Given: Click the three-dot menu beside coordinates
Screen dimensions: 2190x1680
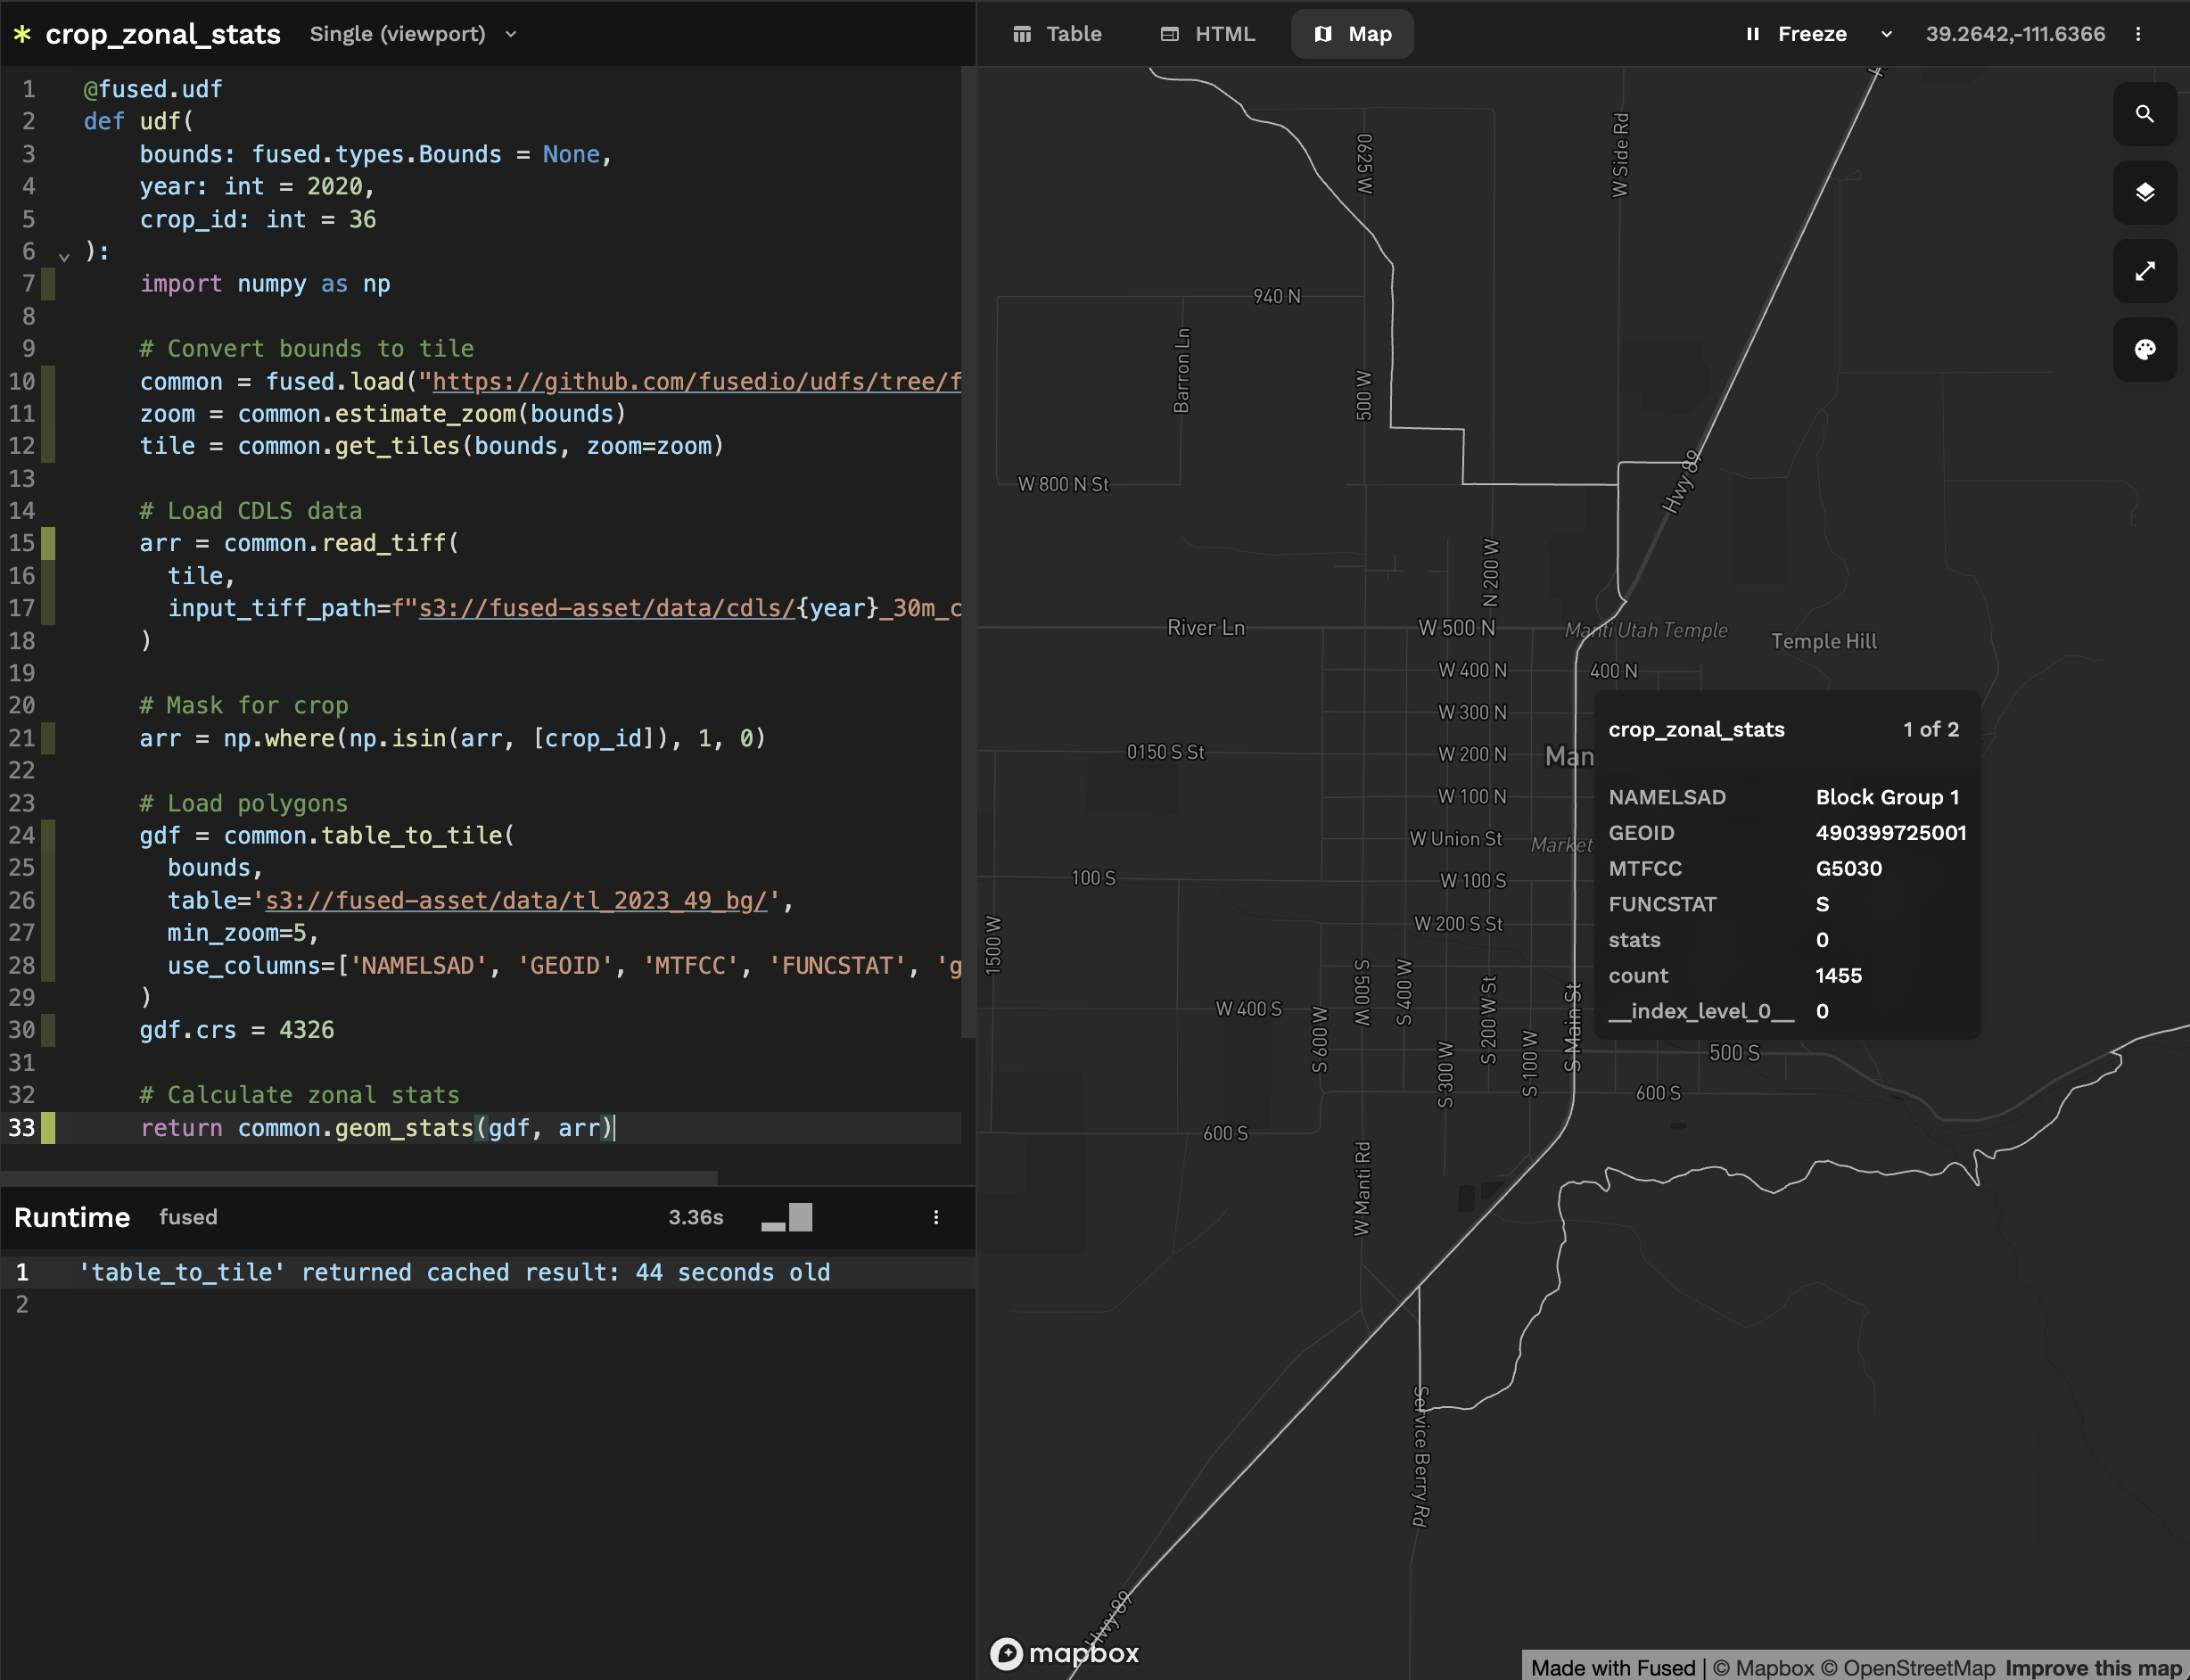Looking at the screenshot, I should (2138, 34).
